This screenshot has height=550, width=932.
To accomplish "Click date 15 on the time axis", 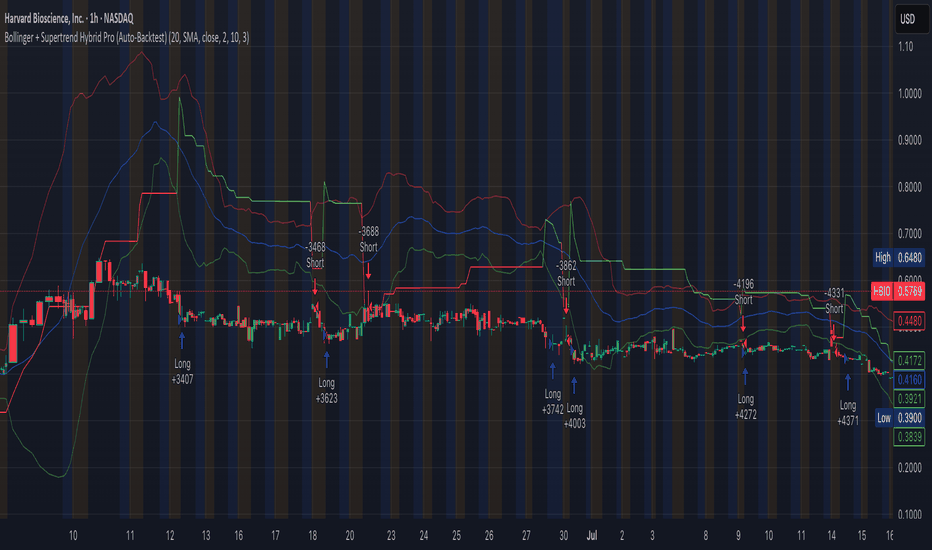I will [861, 536].
